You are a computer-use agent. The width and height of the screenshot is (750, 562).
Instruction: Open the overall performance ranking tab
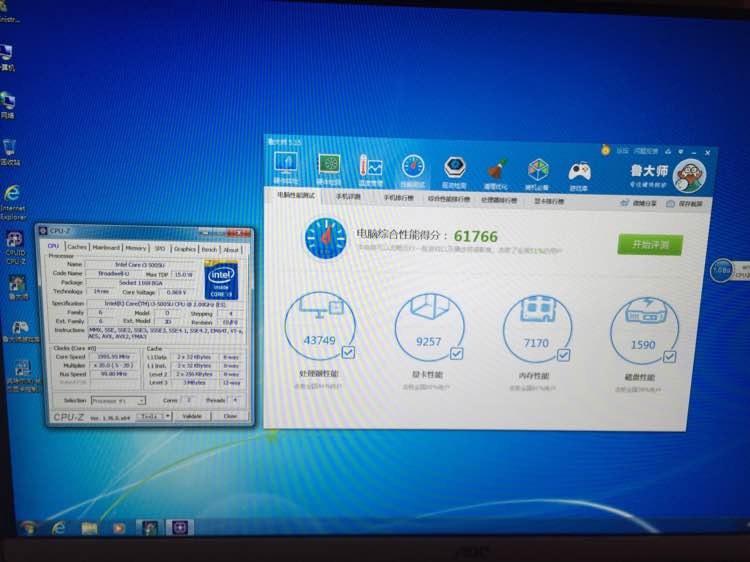448,198
